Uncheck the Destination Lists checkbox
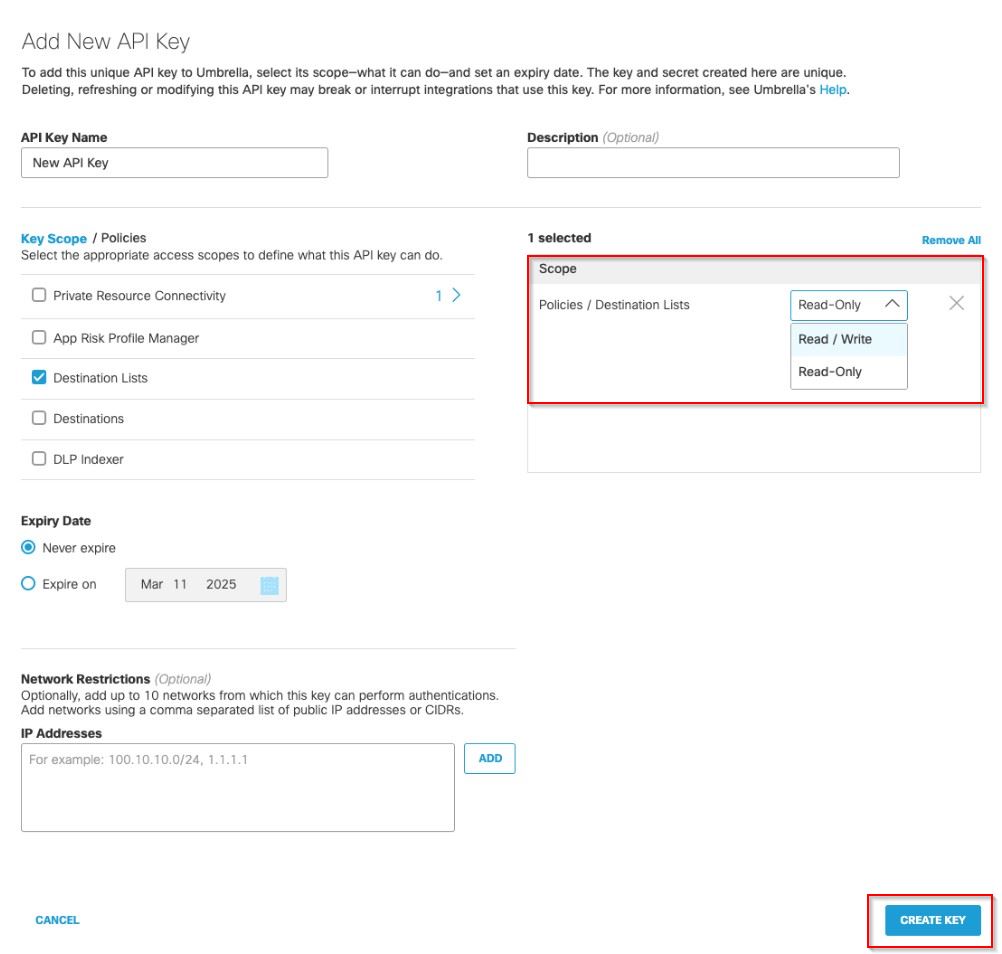 pyautogui.click(x=39, y=378)
